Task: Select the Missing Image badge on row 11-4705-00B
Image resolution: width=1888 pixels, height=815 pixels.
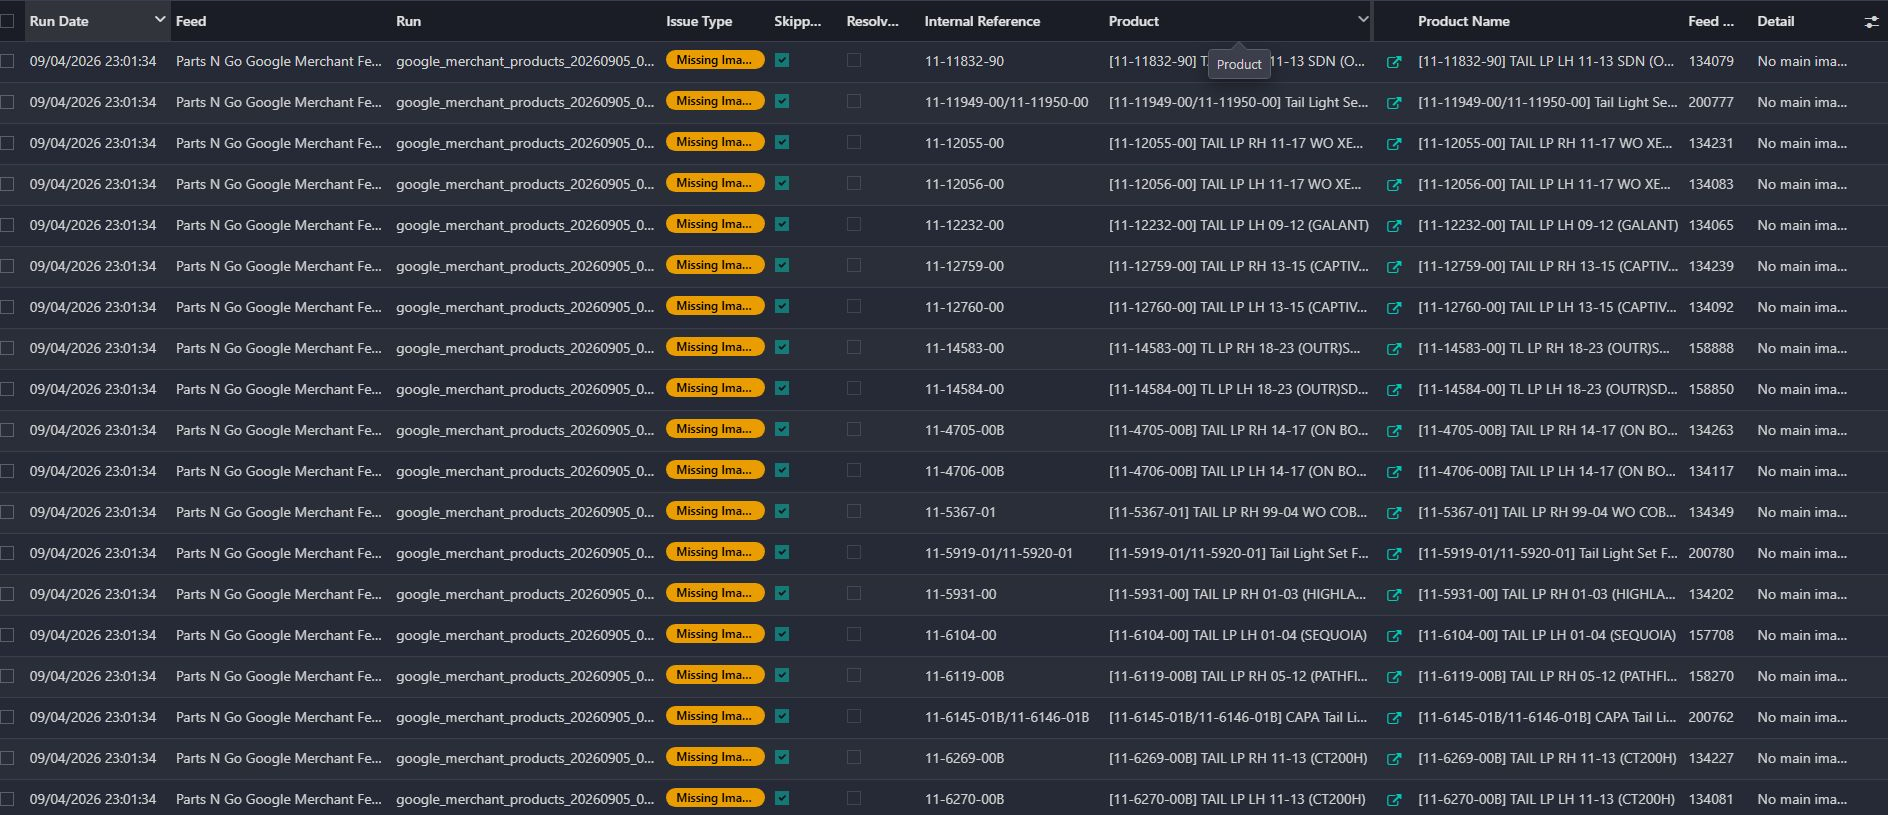Action: [715, 429]
